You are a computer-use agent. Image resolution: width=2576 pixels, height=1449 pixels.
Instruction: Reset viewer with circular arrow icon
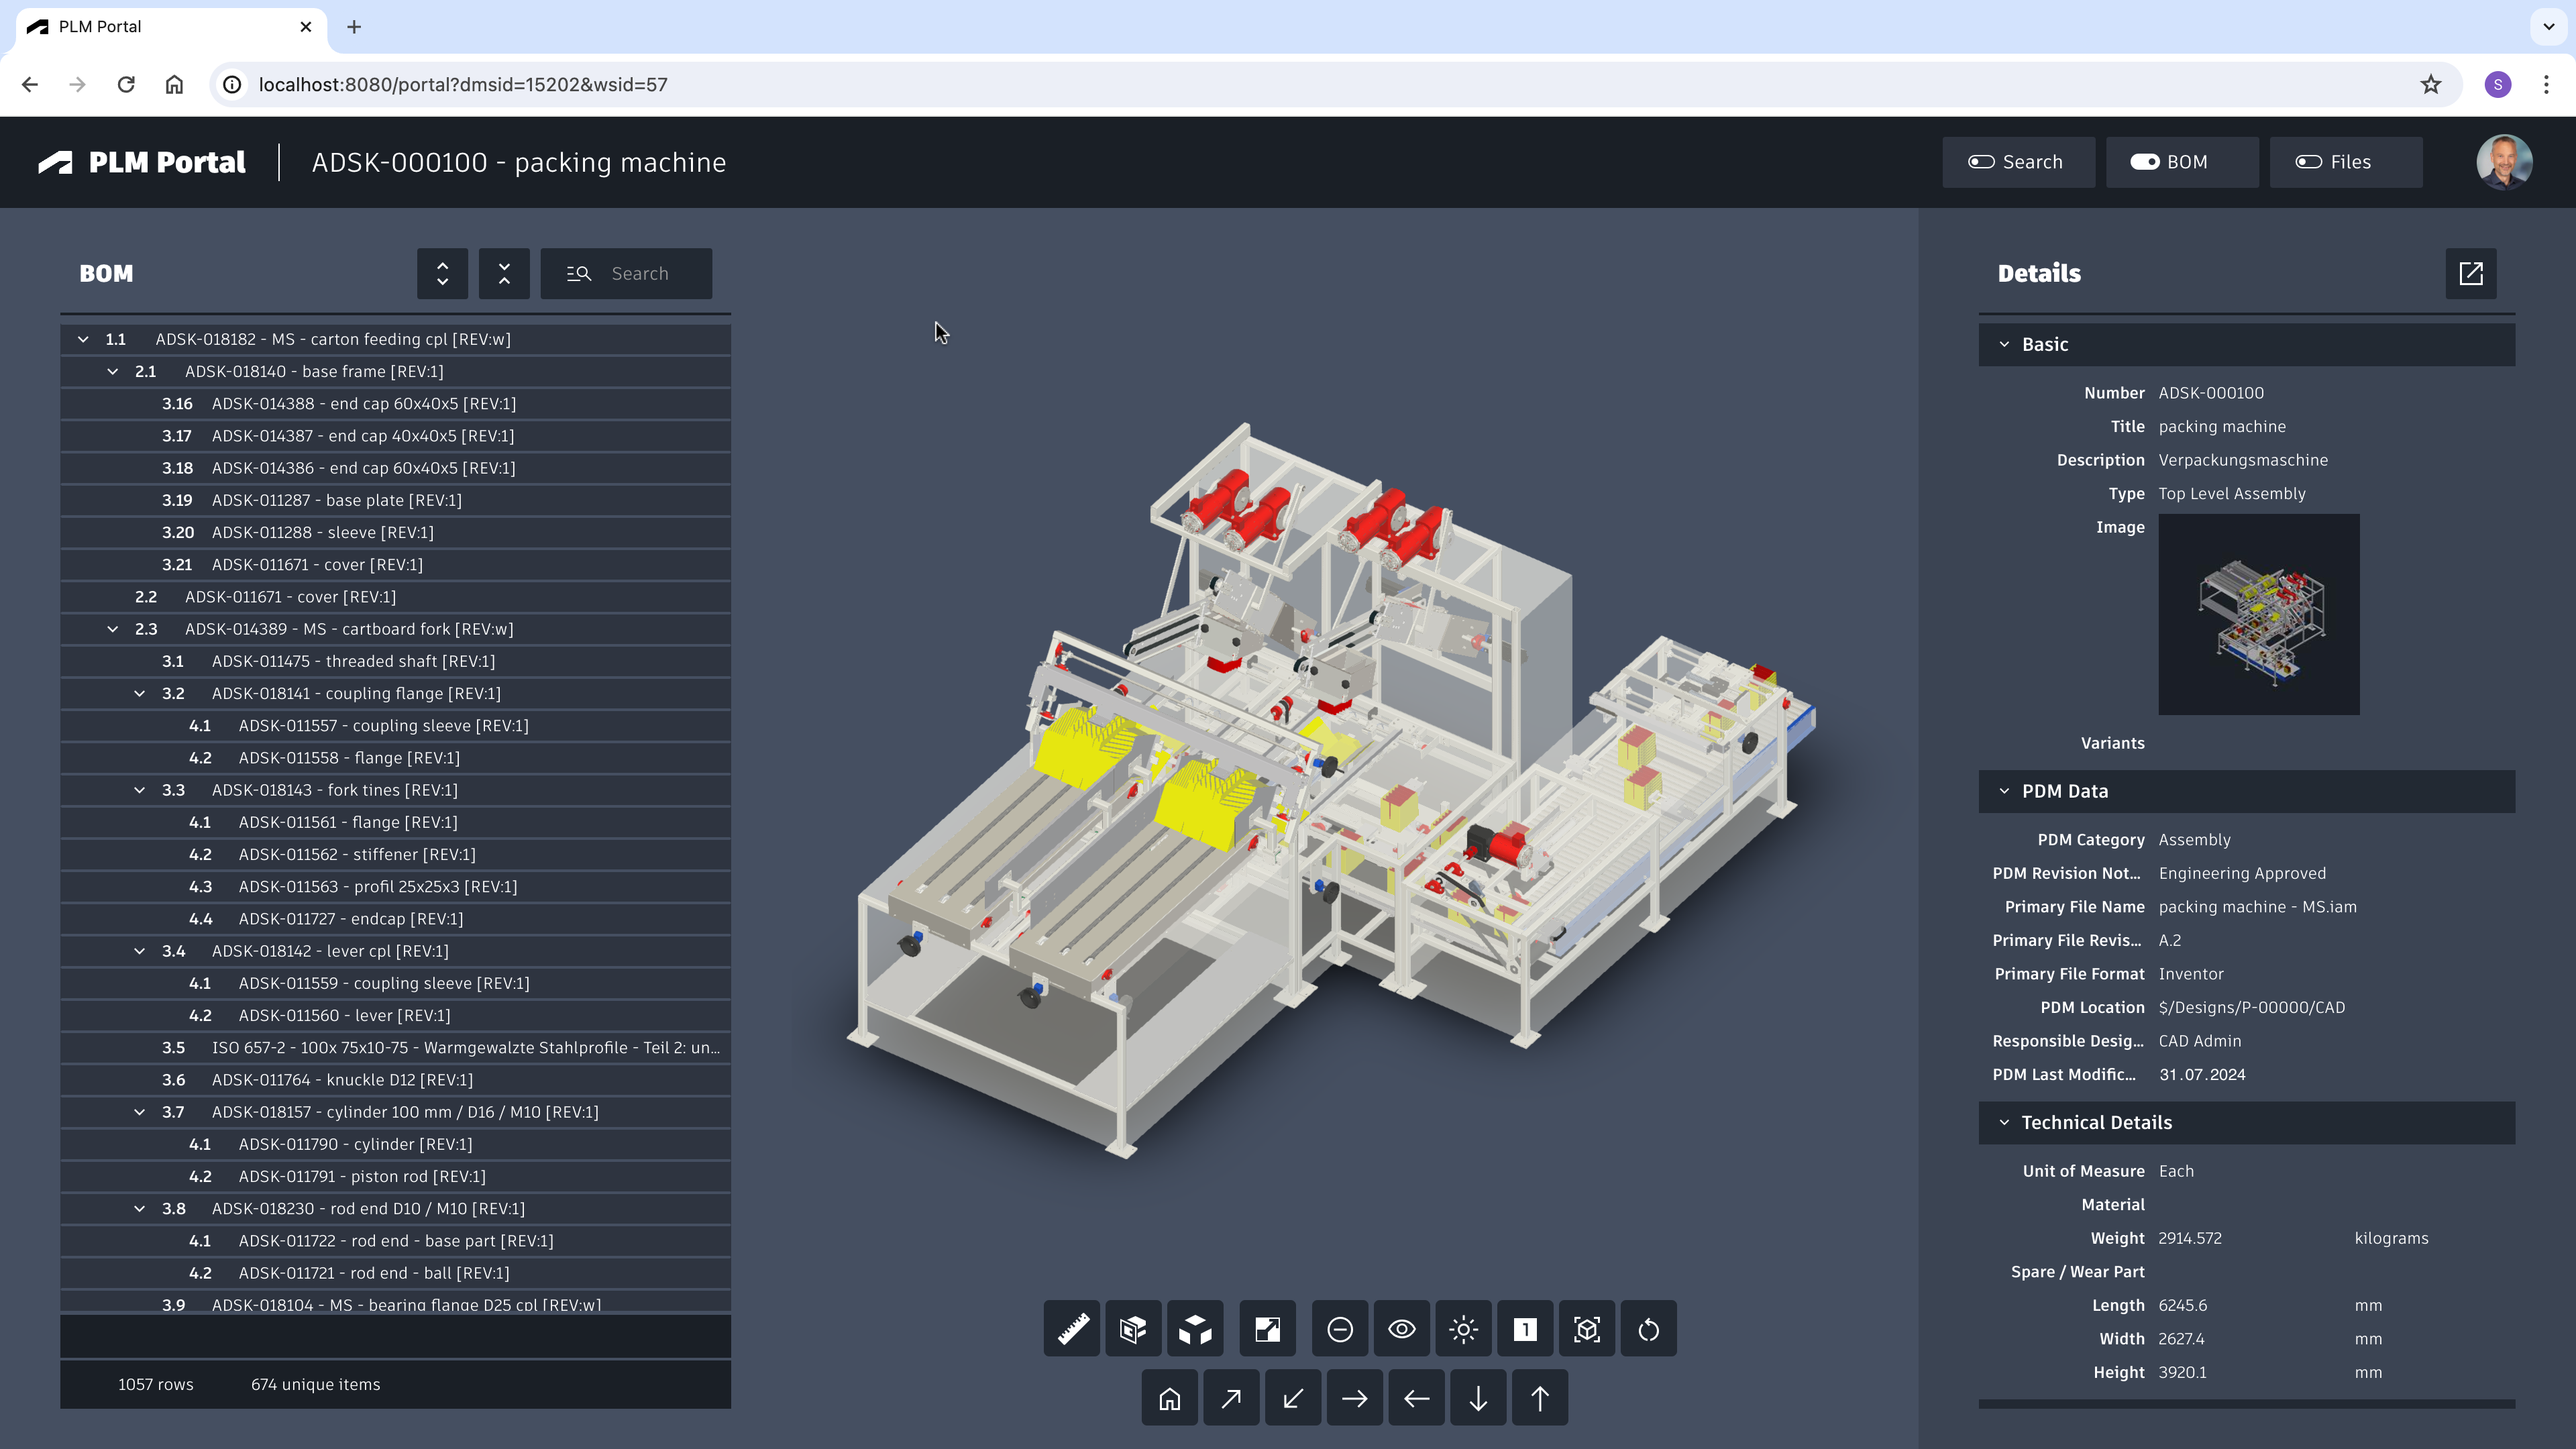coord(1648,1329)
